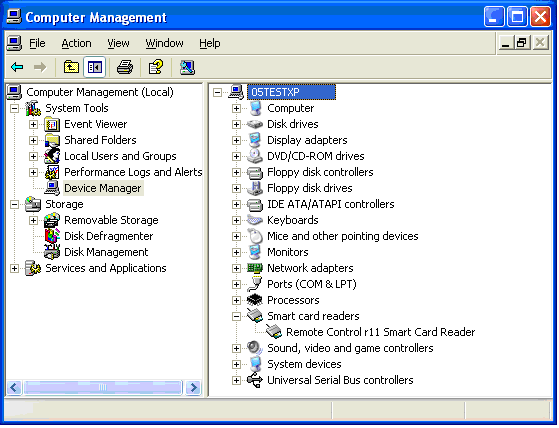Open the Window menu
Screen dimensions: 559x428
164,43
